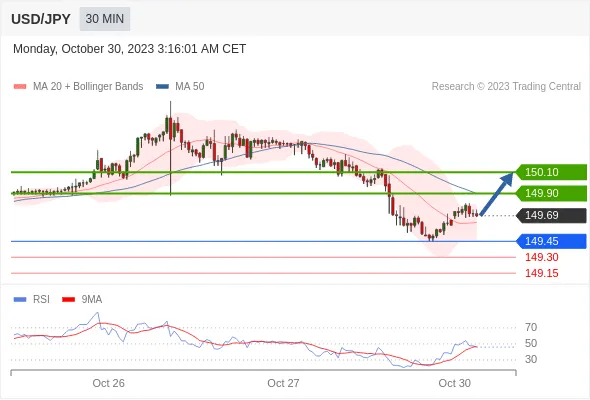Click the RSI axis value 70
This screenshot has width=590, height=400.
(x=531, y=327)
